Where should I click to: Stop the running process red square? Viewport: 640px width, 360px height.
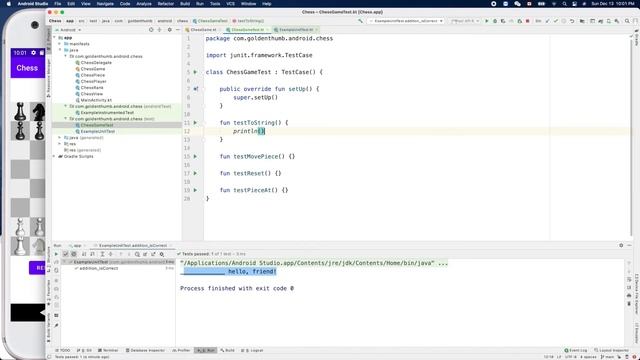click(527, 21)
